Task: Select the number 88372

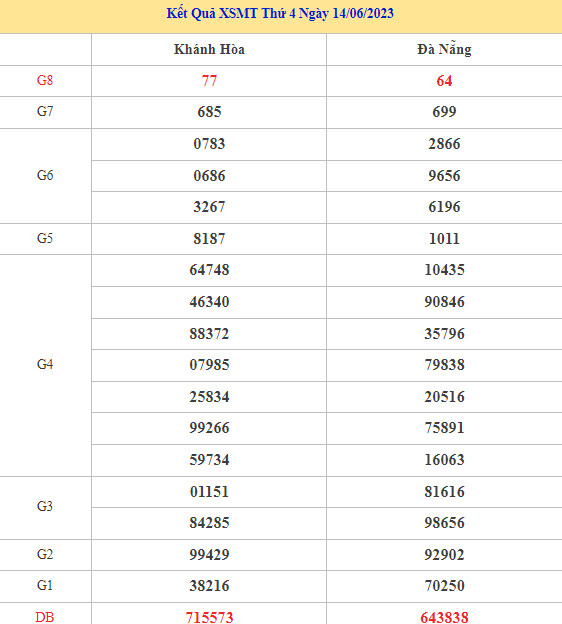Action: 209,334
